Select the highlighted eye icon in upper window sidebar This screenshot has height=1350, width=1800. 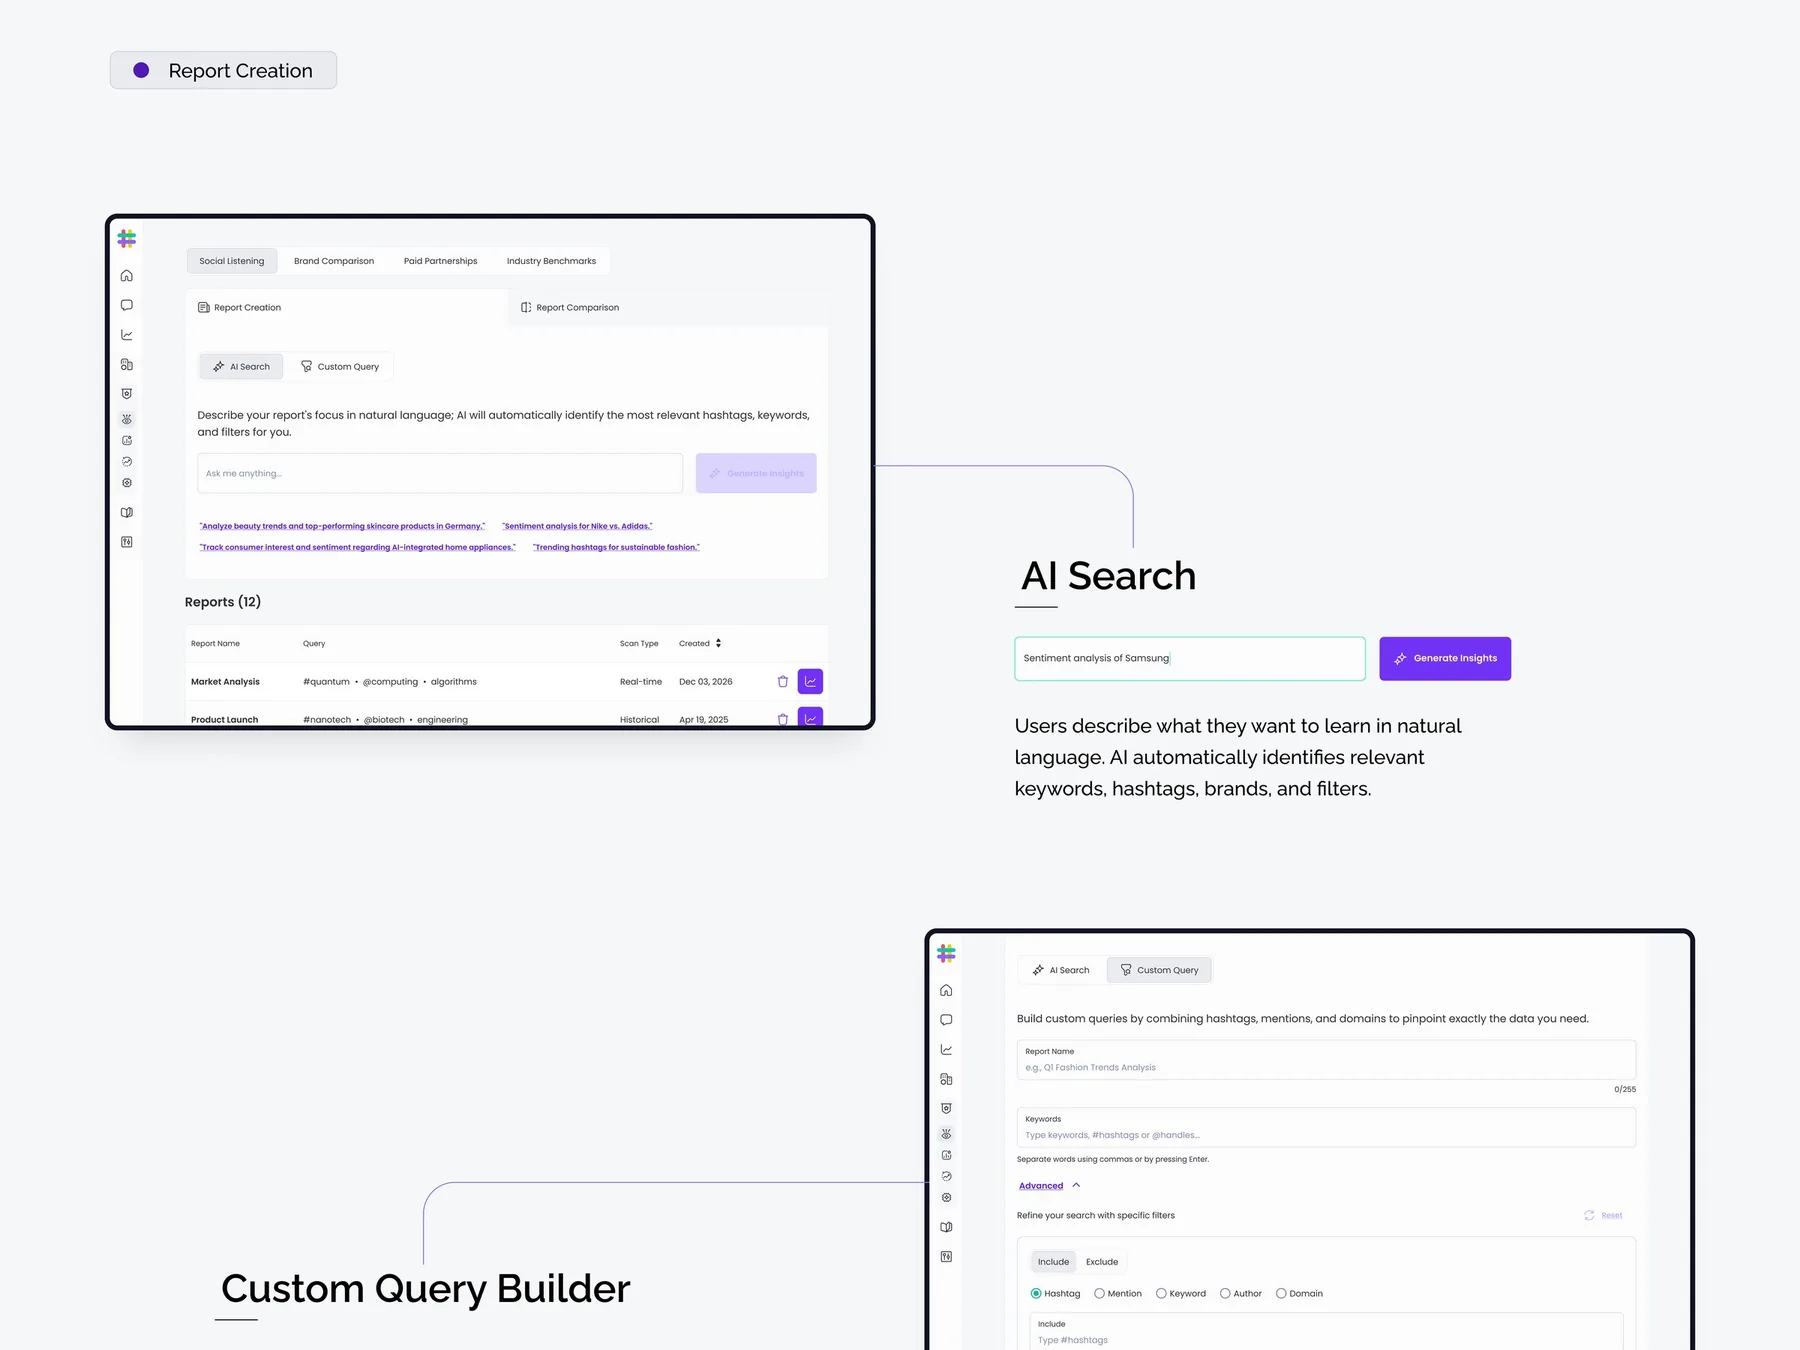coord(127,419)
